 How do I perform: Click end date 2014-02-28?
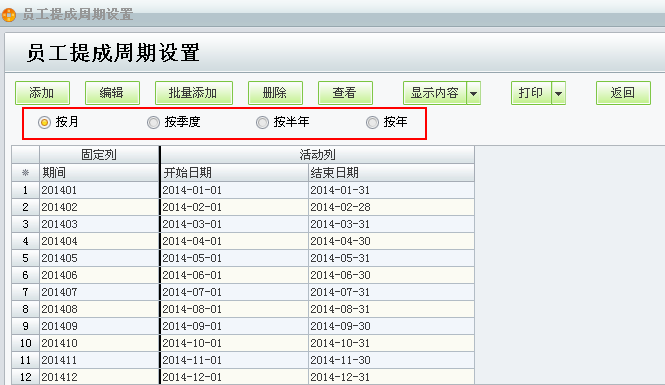tap(391, 207)
